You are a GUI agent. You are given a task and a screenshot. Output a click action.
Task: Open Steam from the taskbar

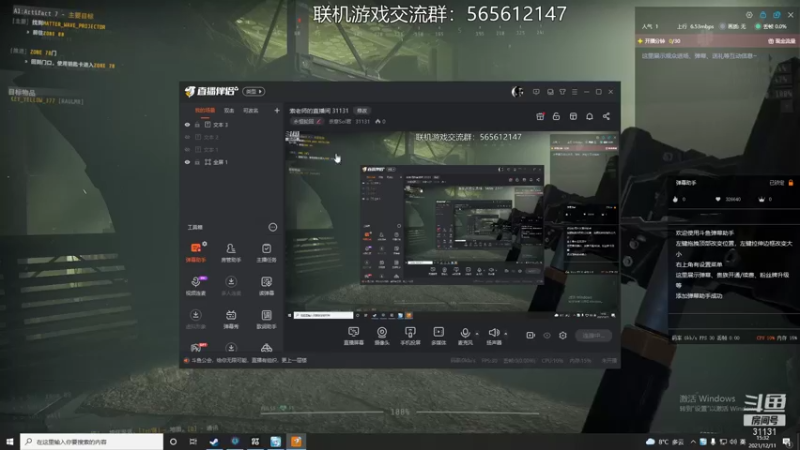(214, 441)
